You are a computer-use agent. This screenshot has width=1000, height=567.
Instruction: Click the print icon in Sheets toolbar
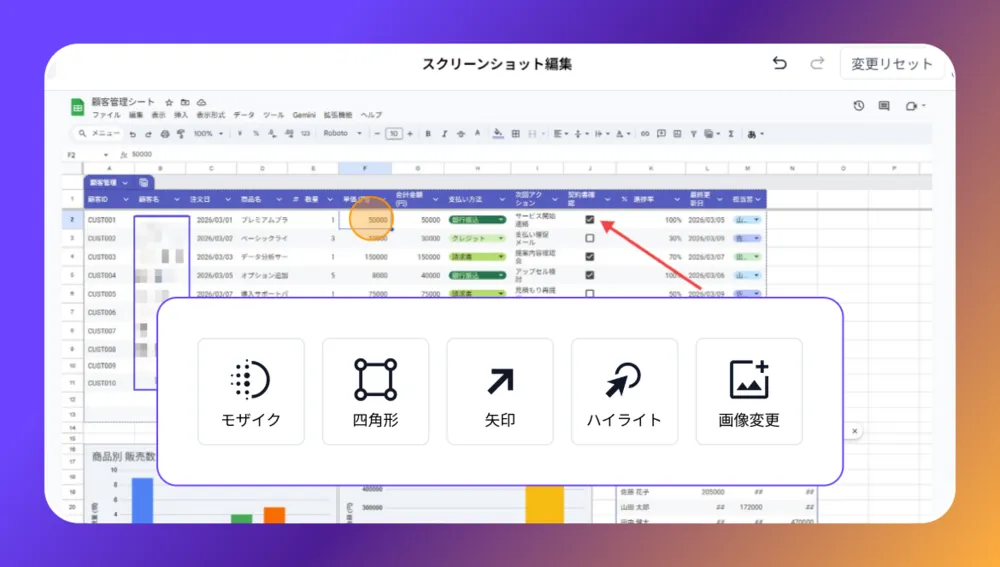[165, 134]
